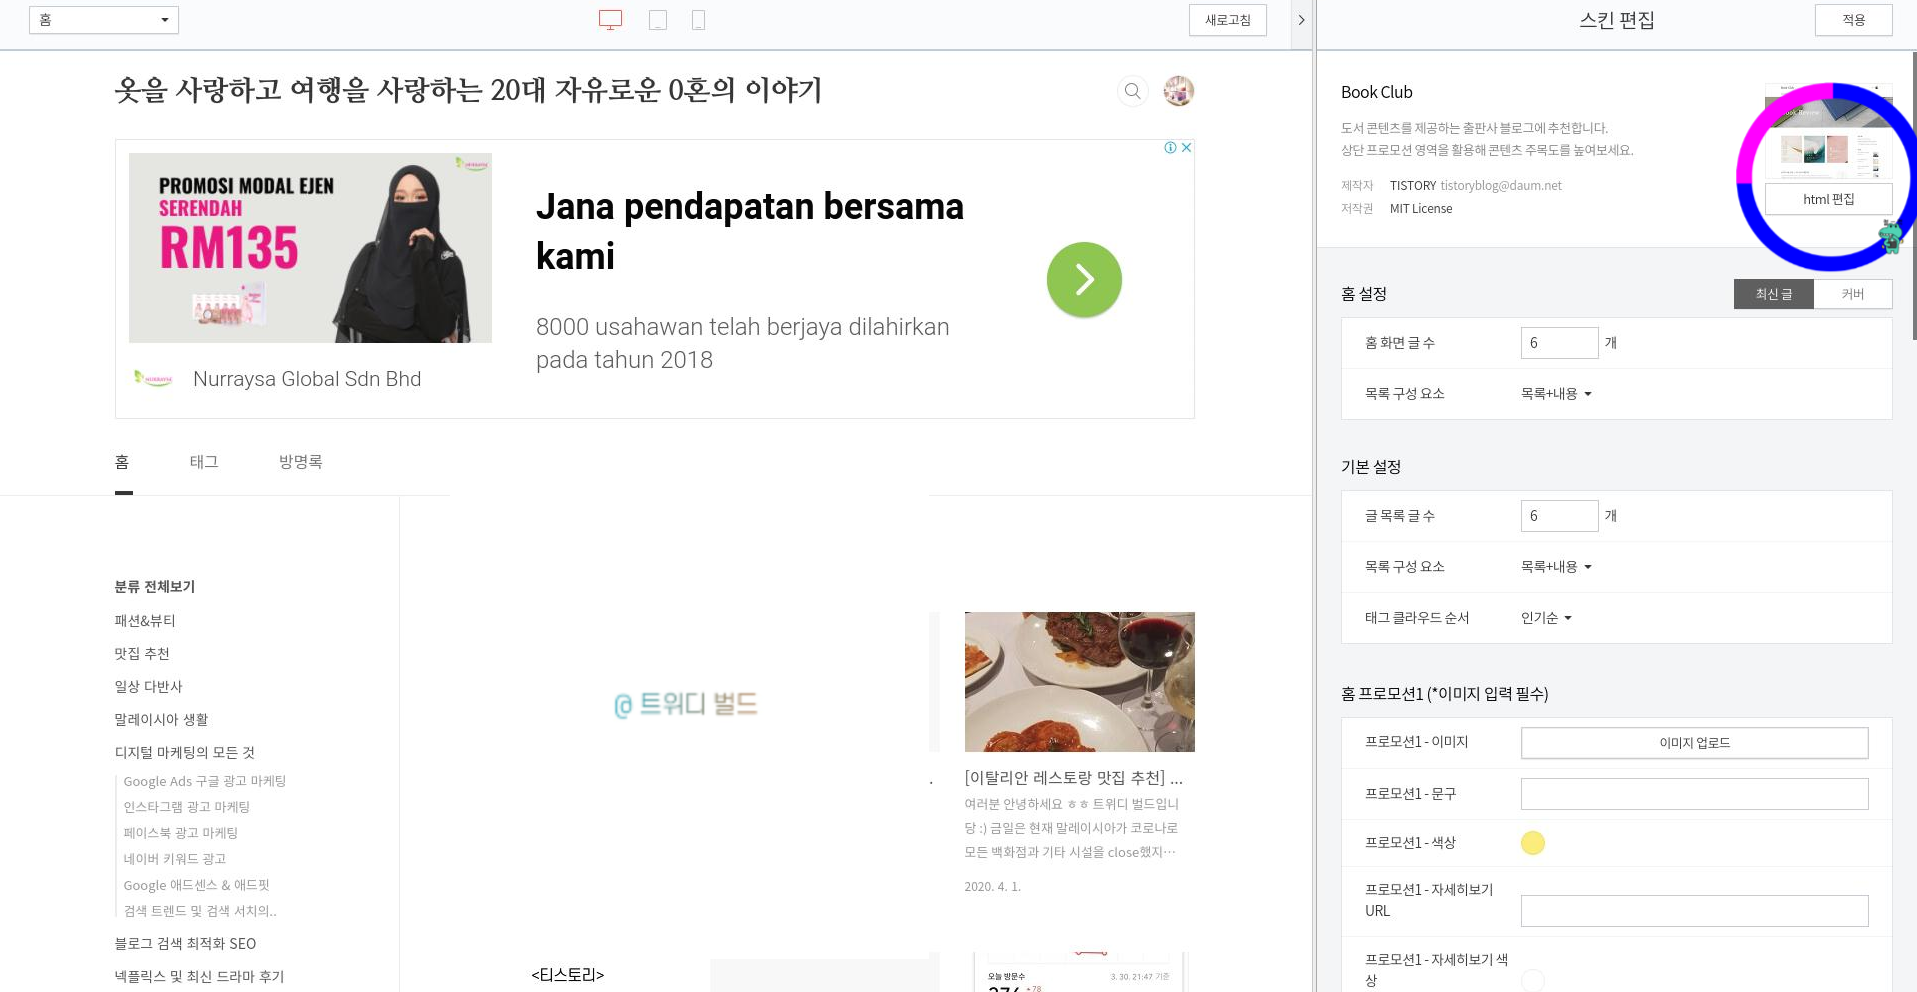
Task: Open the 패션&뷰티 category
Action: point(145,621)
